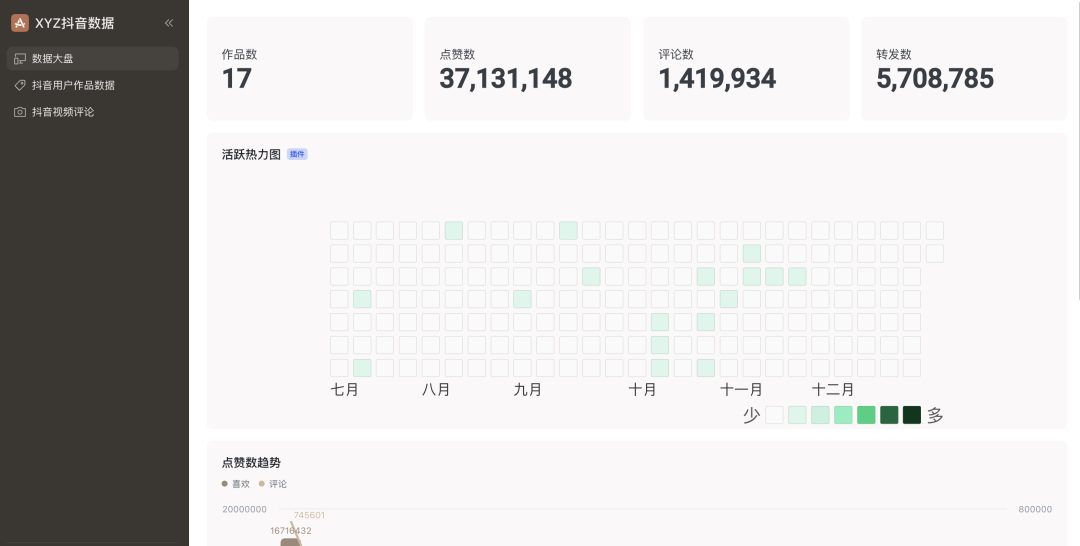Click the tag icon beside 抖音用户作品数据

(x=20, y=86)
